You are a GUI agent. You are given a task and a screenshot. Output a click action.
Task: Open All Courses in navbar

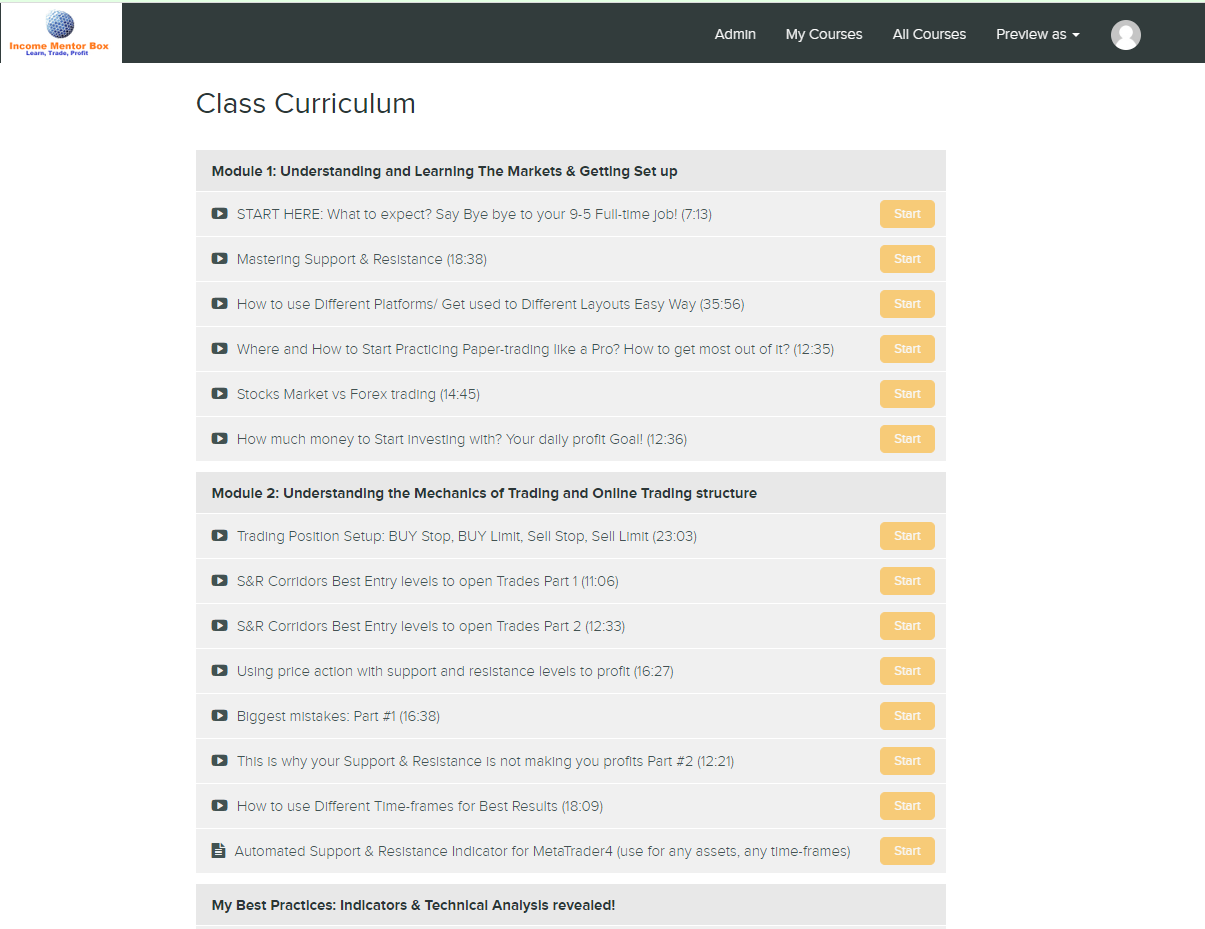(x=929, y=34)
